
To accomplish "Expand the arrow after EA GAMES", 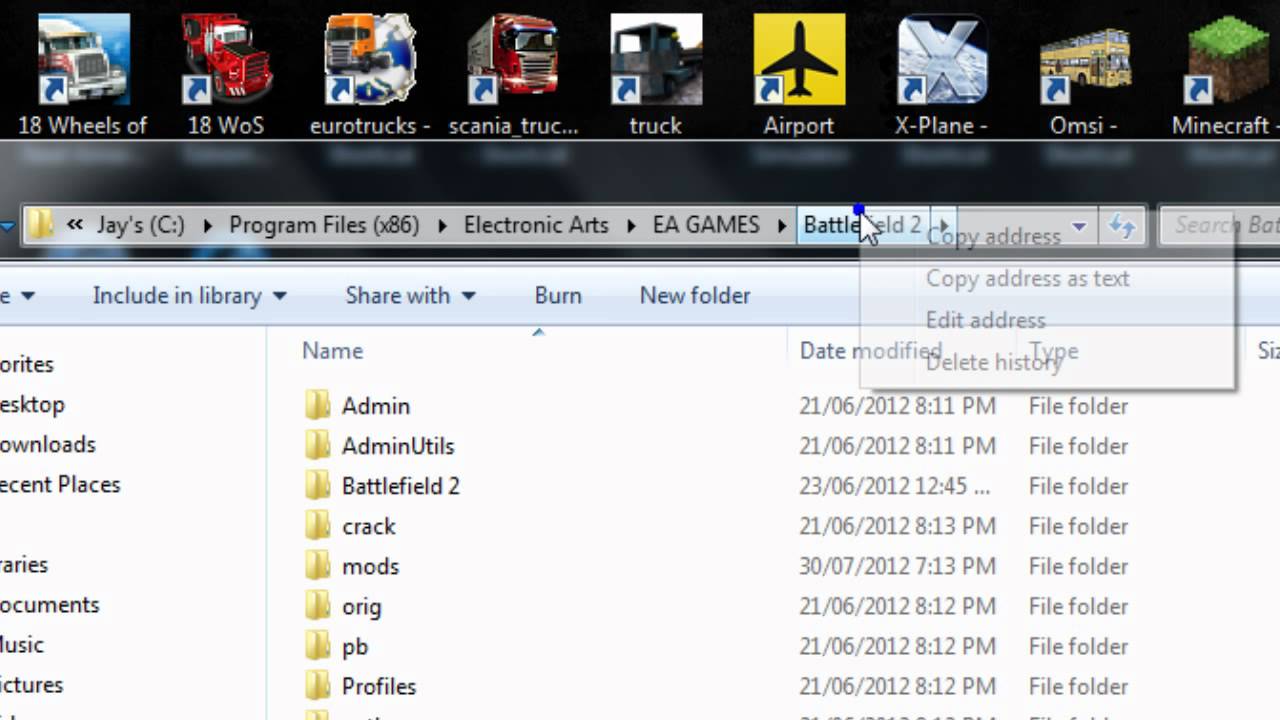I will click(x=782, y=226).
